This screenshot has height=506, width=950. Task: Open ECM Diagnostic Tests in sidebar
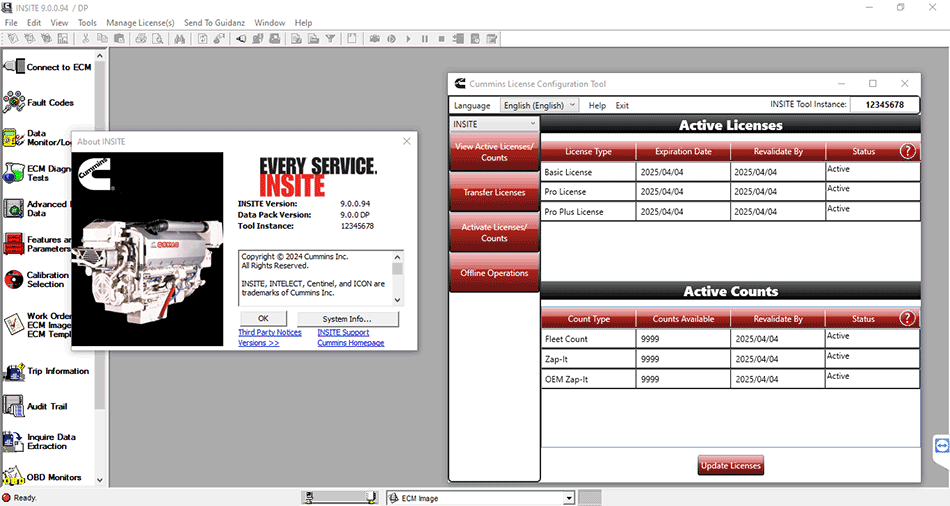click(x=36, y=173)
